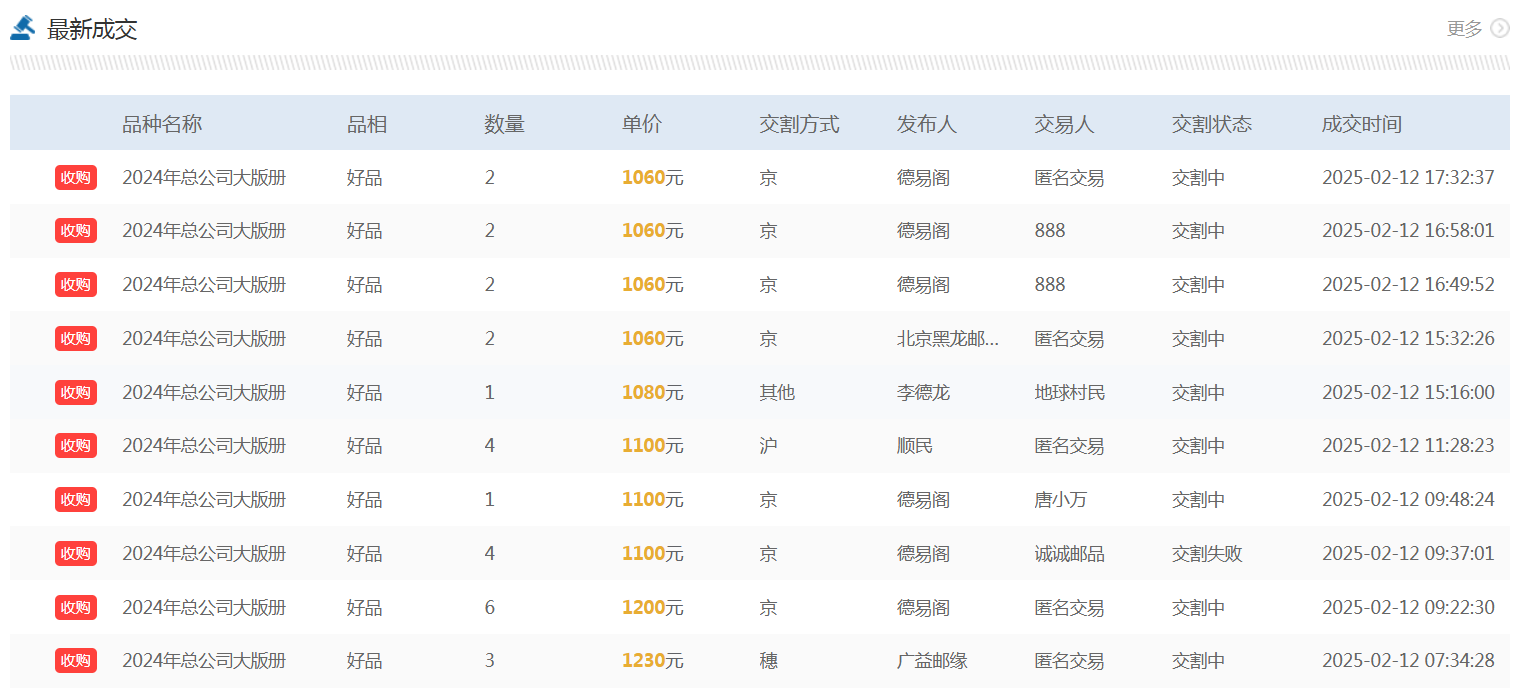Viewport: 1517px width, 695px height.
Task: Click the 单价 column header
Action: tap(641, 124)
